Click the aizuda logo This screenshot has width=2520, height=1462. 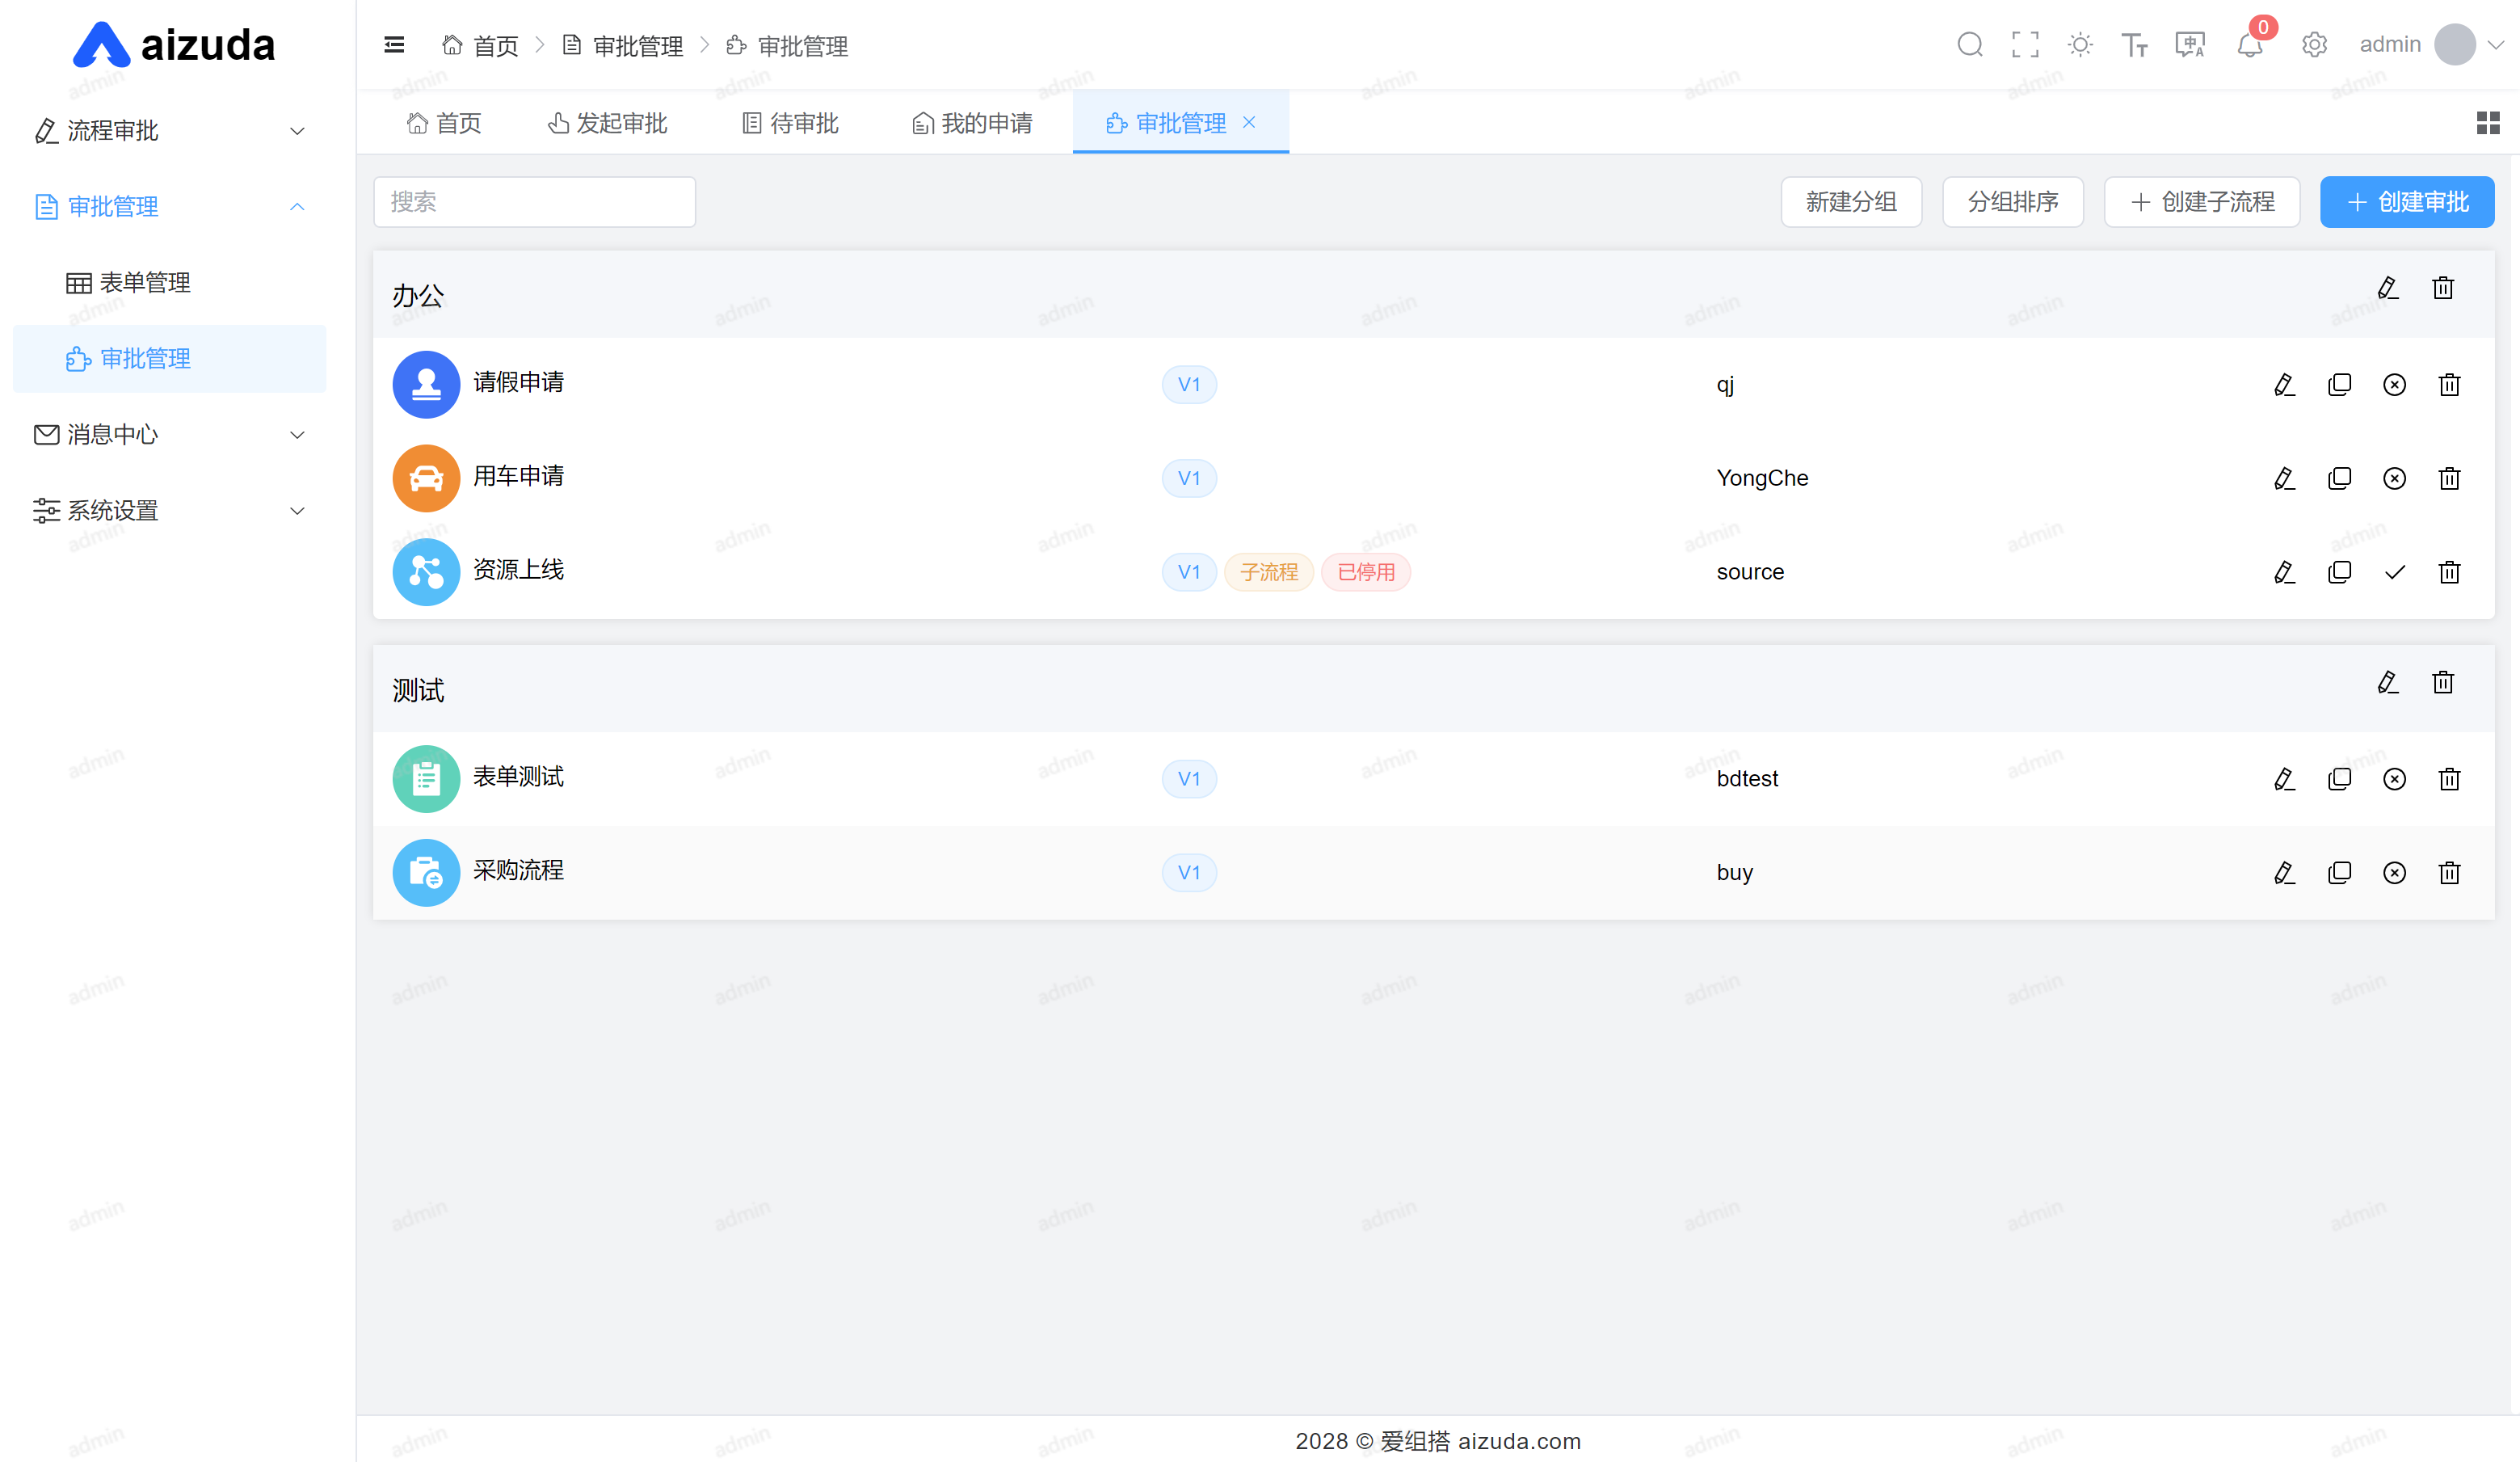tap(174, 45)
